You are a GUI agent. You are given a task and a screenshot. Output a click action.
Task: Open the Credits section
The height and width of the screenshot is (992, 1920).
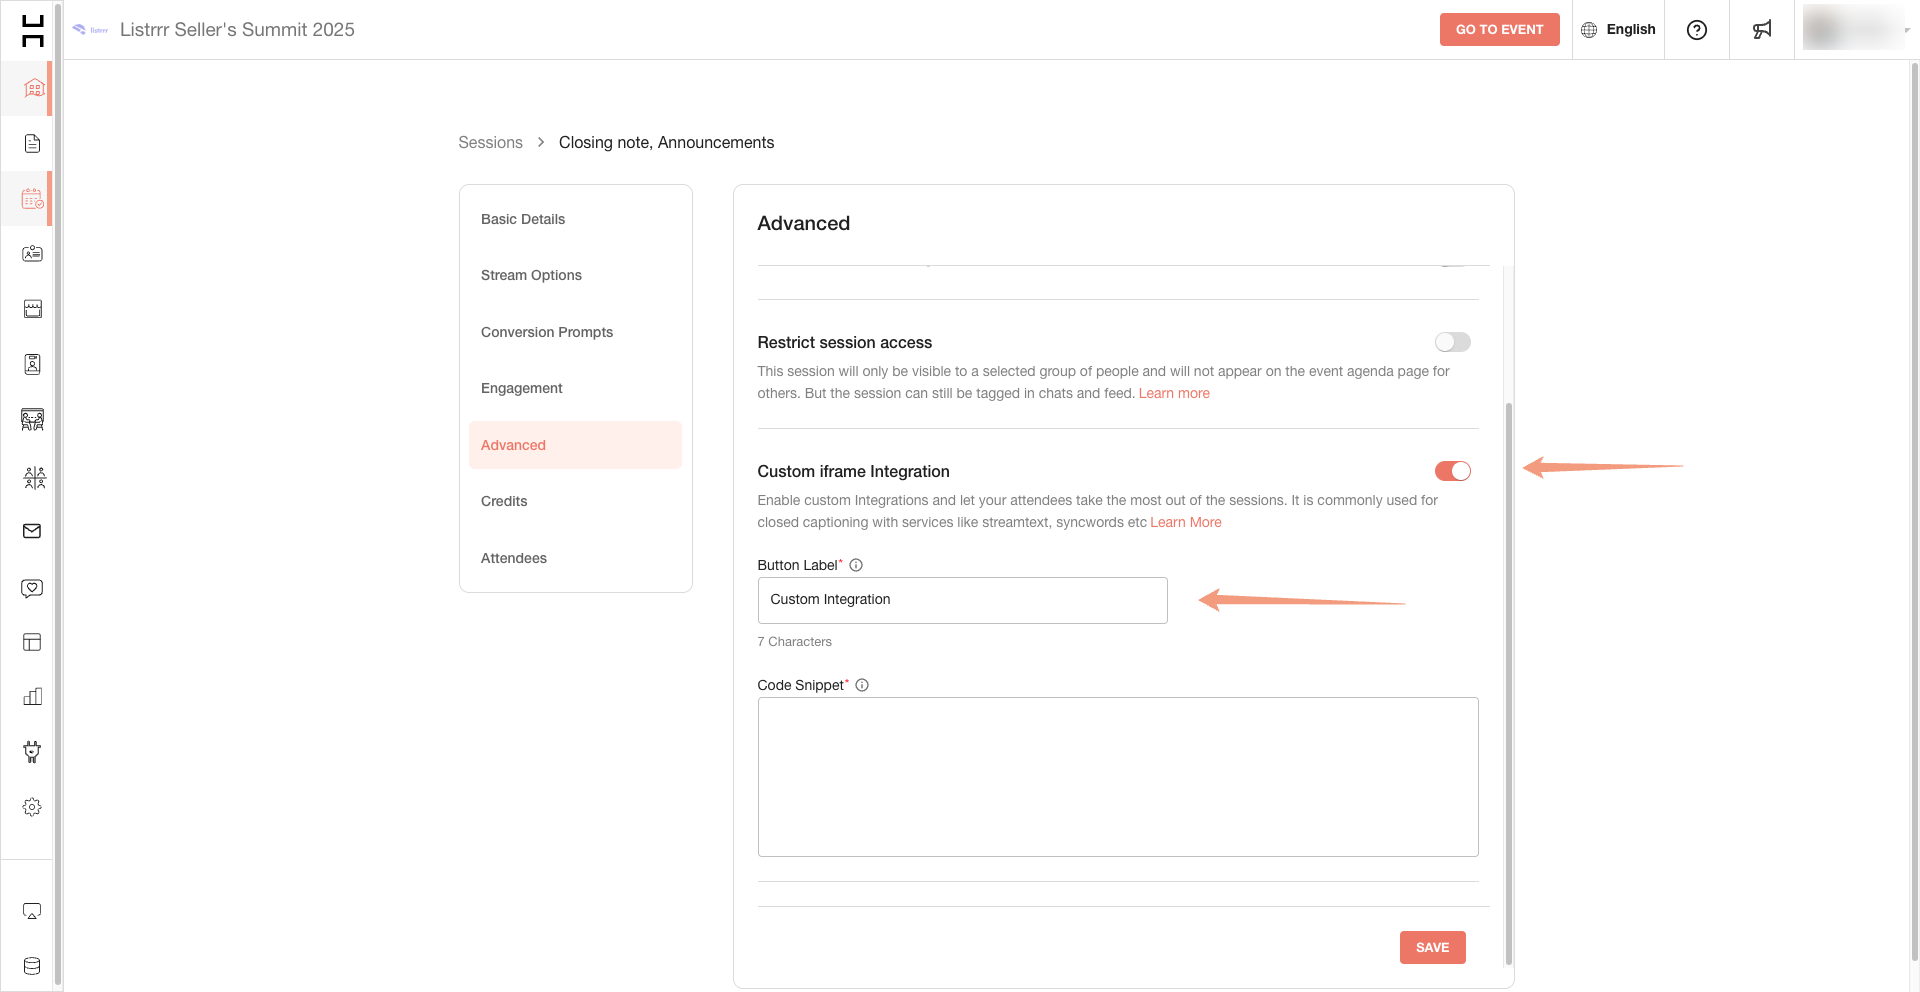click(504, 501)
